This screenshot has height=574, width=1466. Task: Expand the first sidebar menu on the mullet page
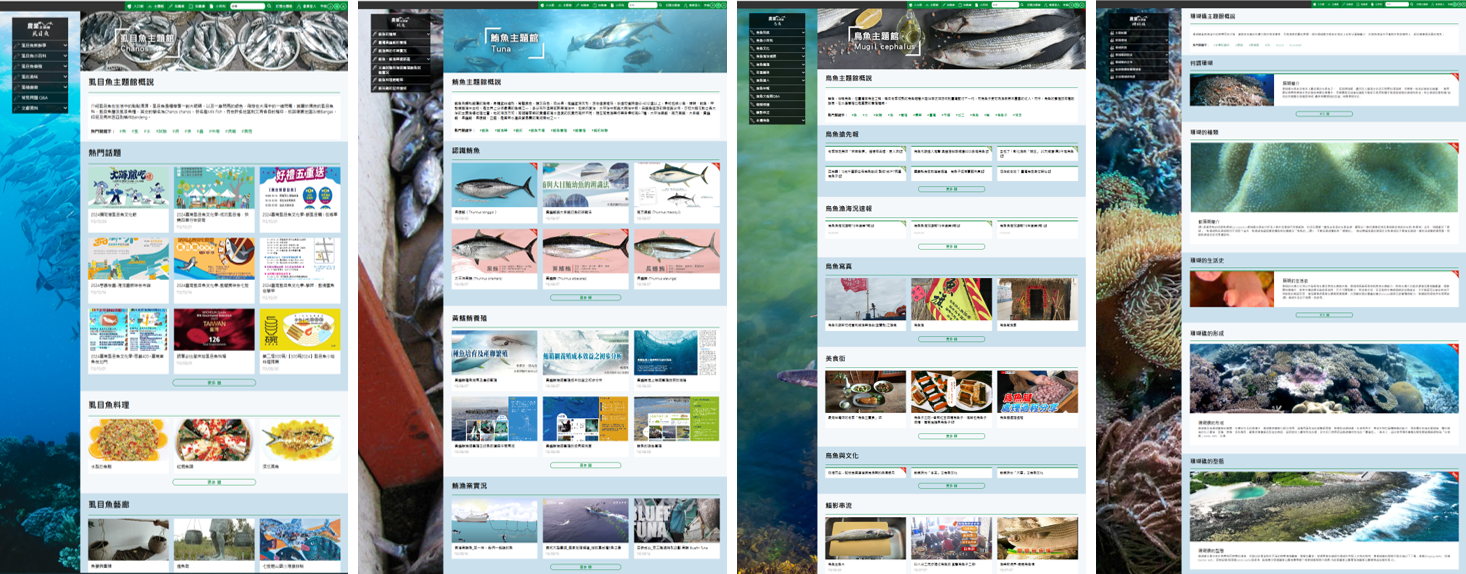click(x=777, y=34)
